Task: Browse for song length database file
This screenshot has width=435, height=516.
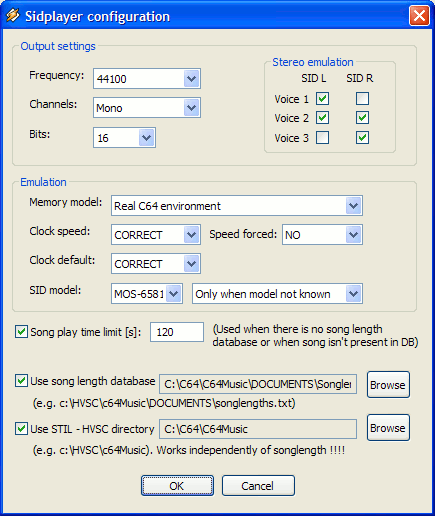Action: pos(388,385)
